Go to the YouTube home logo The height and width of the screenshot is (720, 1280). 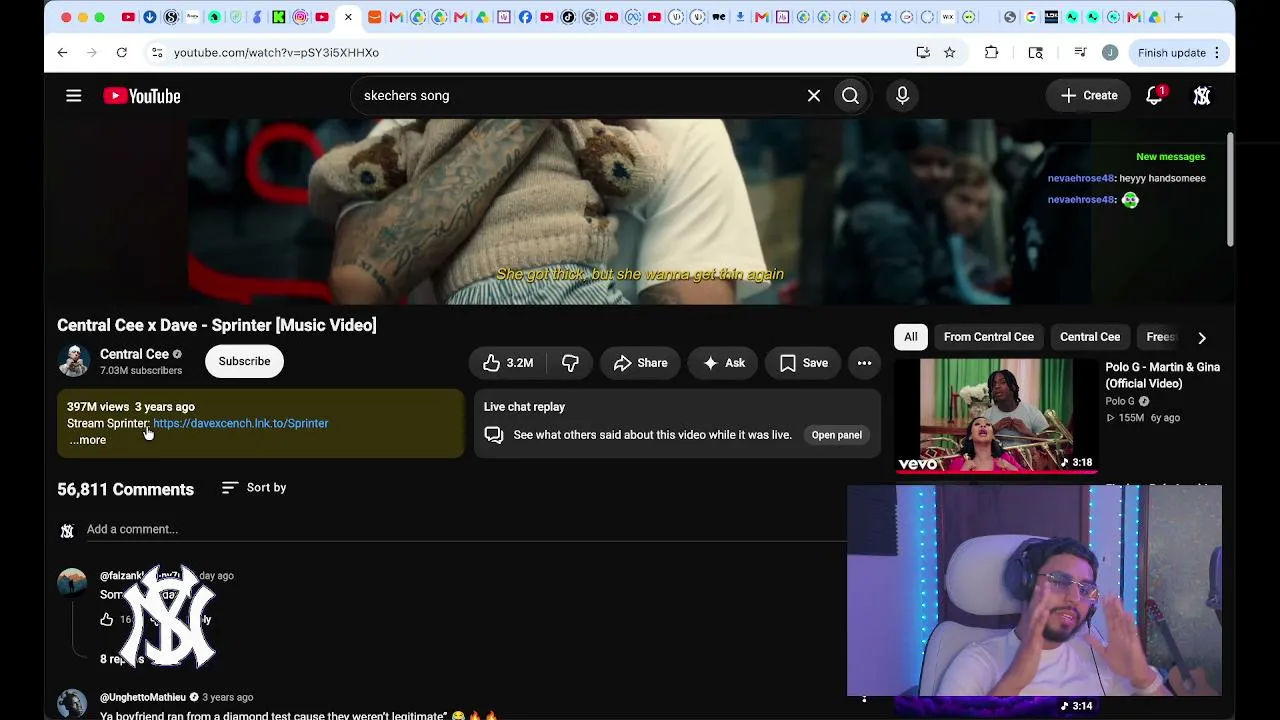(142, 96)
